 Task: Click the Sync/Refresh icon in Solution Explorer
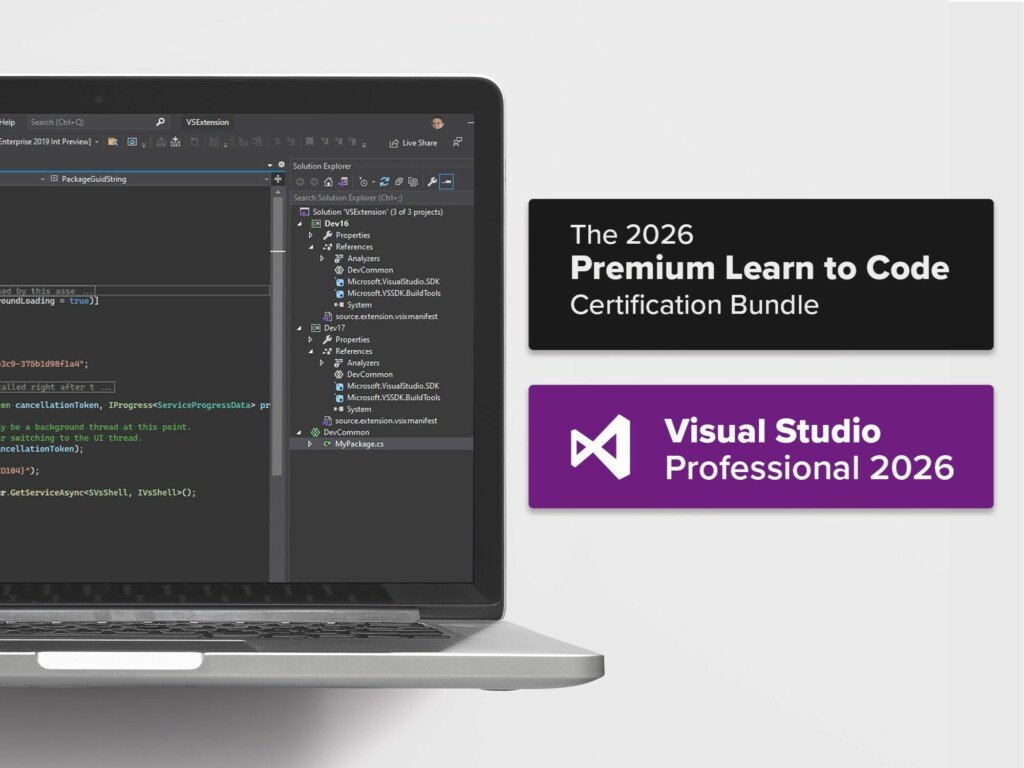(384, 182)
